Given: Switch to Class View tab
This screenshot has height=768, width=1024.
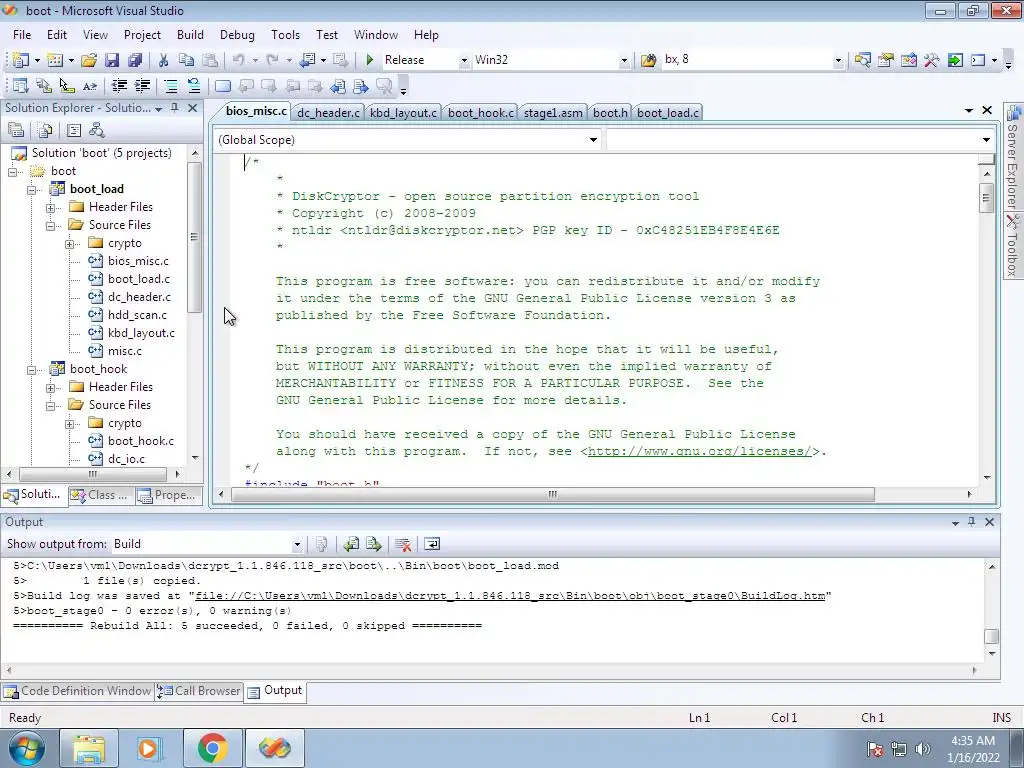Looking at the screenshot, I should coord(101,495).
